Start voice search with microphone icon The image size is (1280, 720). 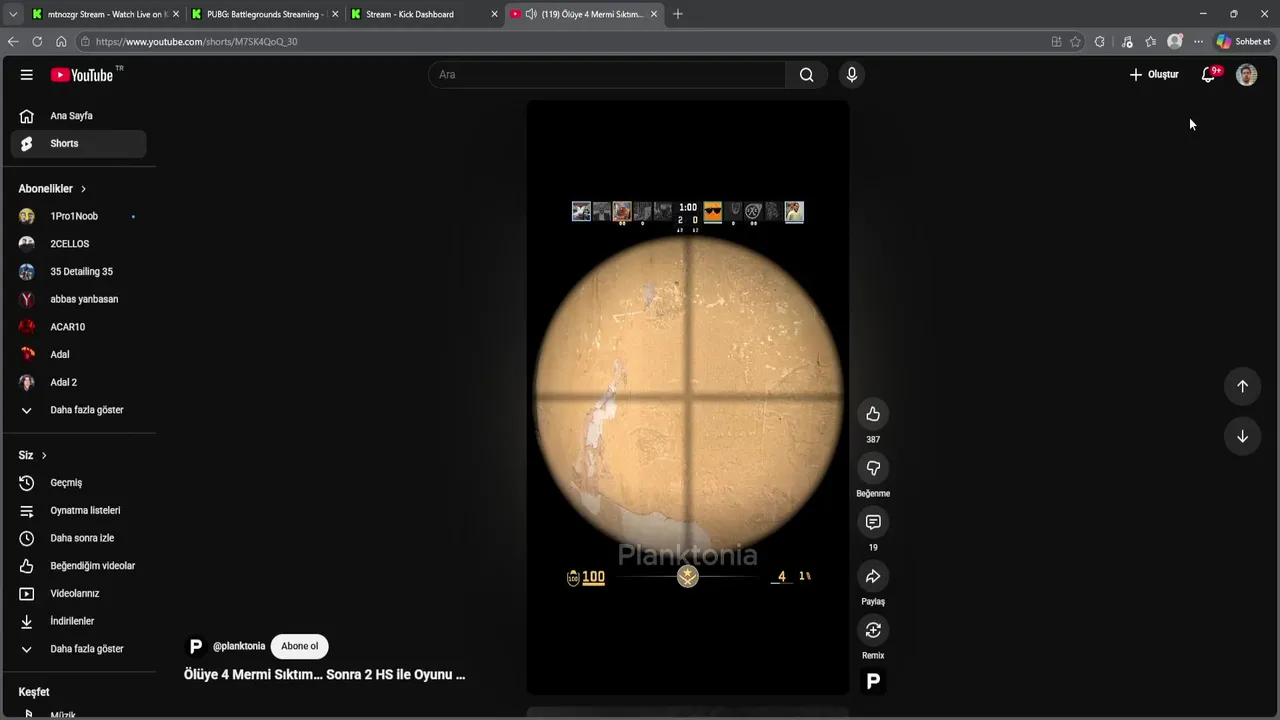(851, 75)
